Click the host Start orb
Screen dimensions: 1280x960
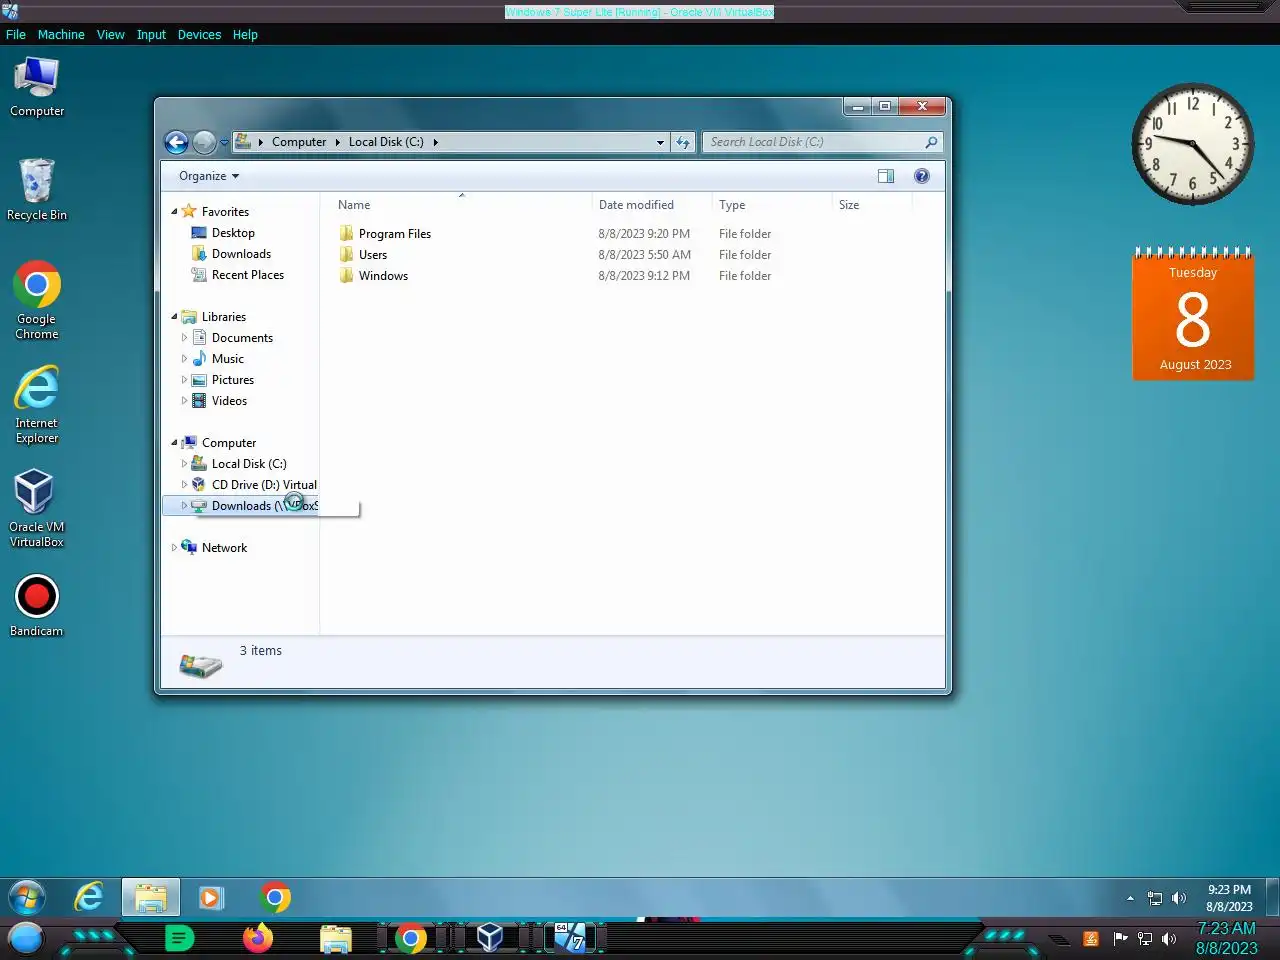coord(26,938)
